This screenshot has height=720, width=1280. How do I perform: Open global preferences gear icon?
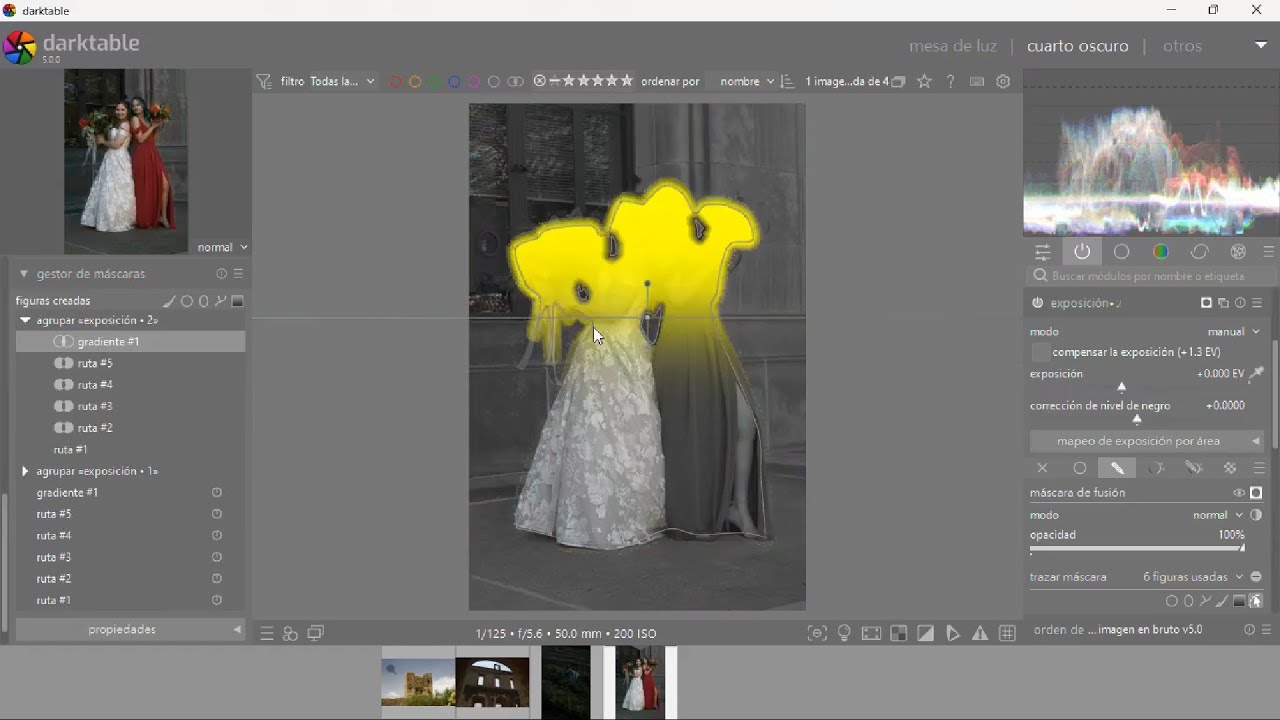pyautogui.click(x=1004, y=82)
